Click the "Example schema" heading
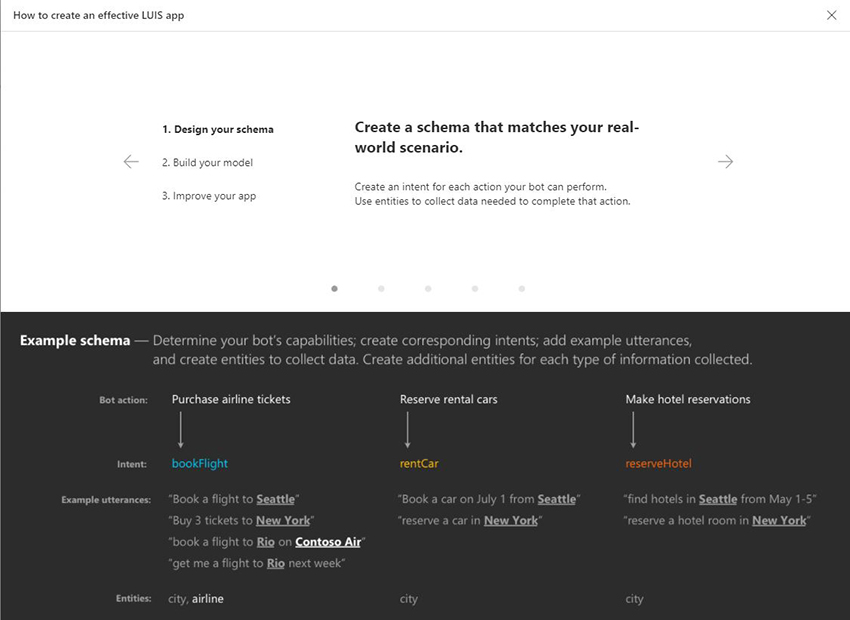850x620 pixels. coord(75,341)
